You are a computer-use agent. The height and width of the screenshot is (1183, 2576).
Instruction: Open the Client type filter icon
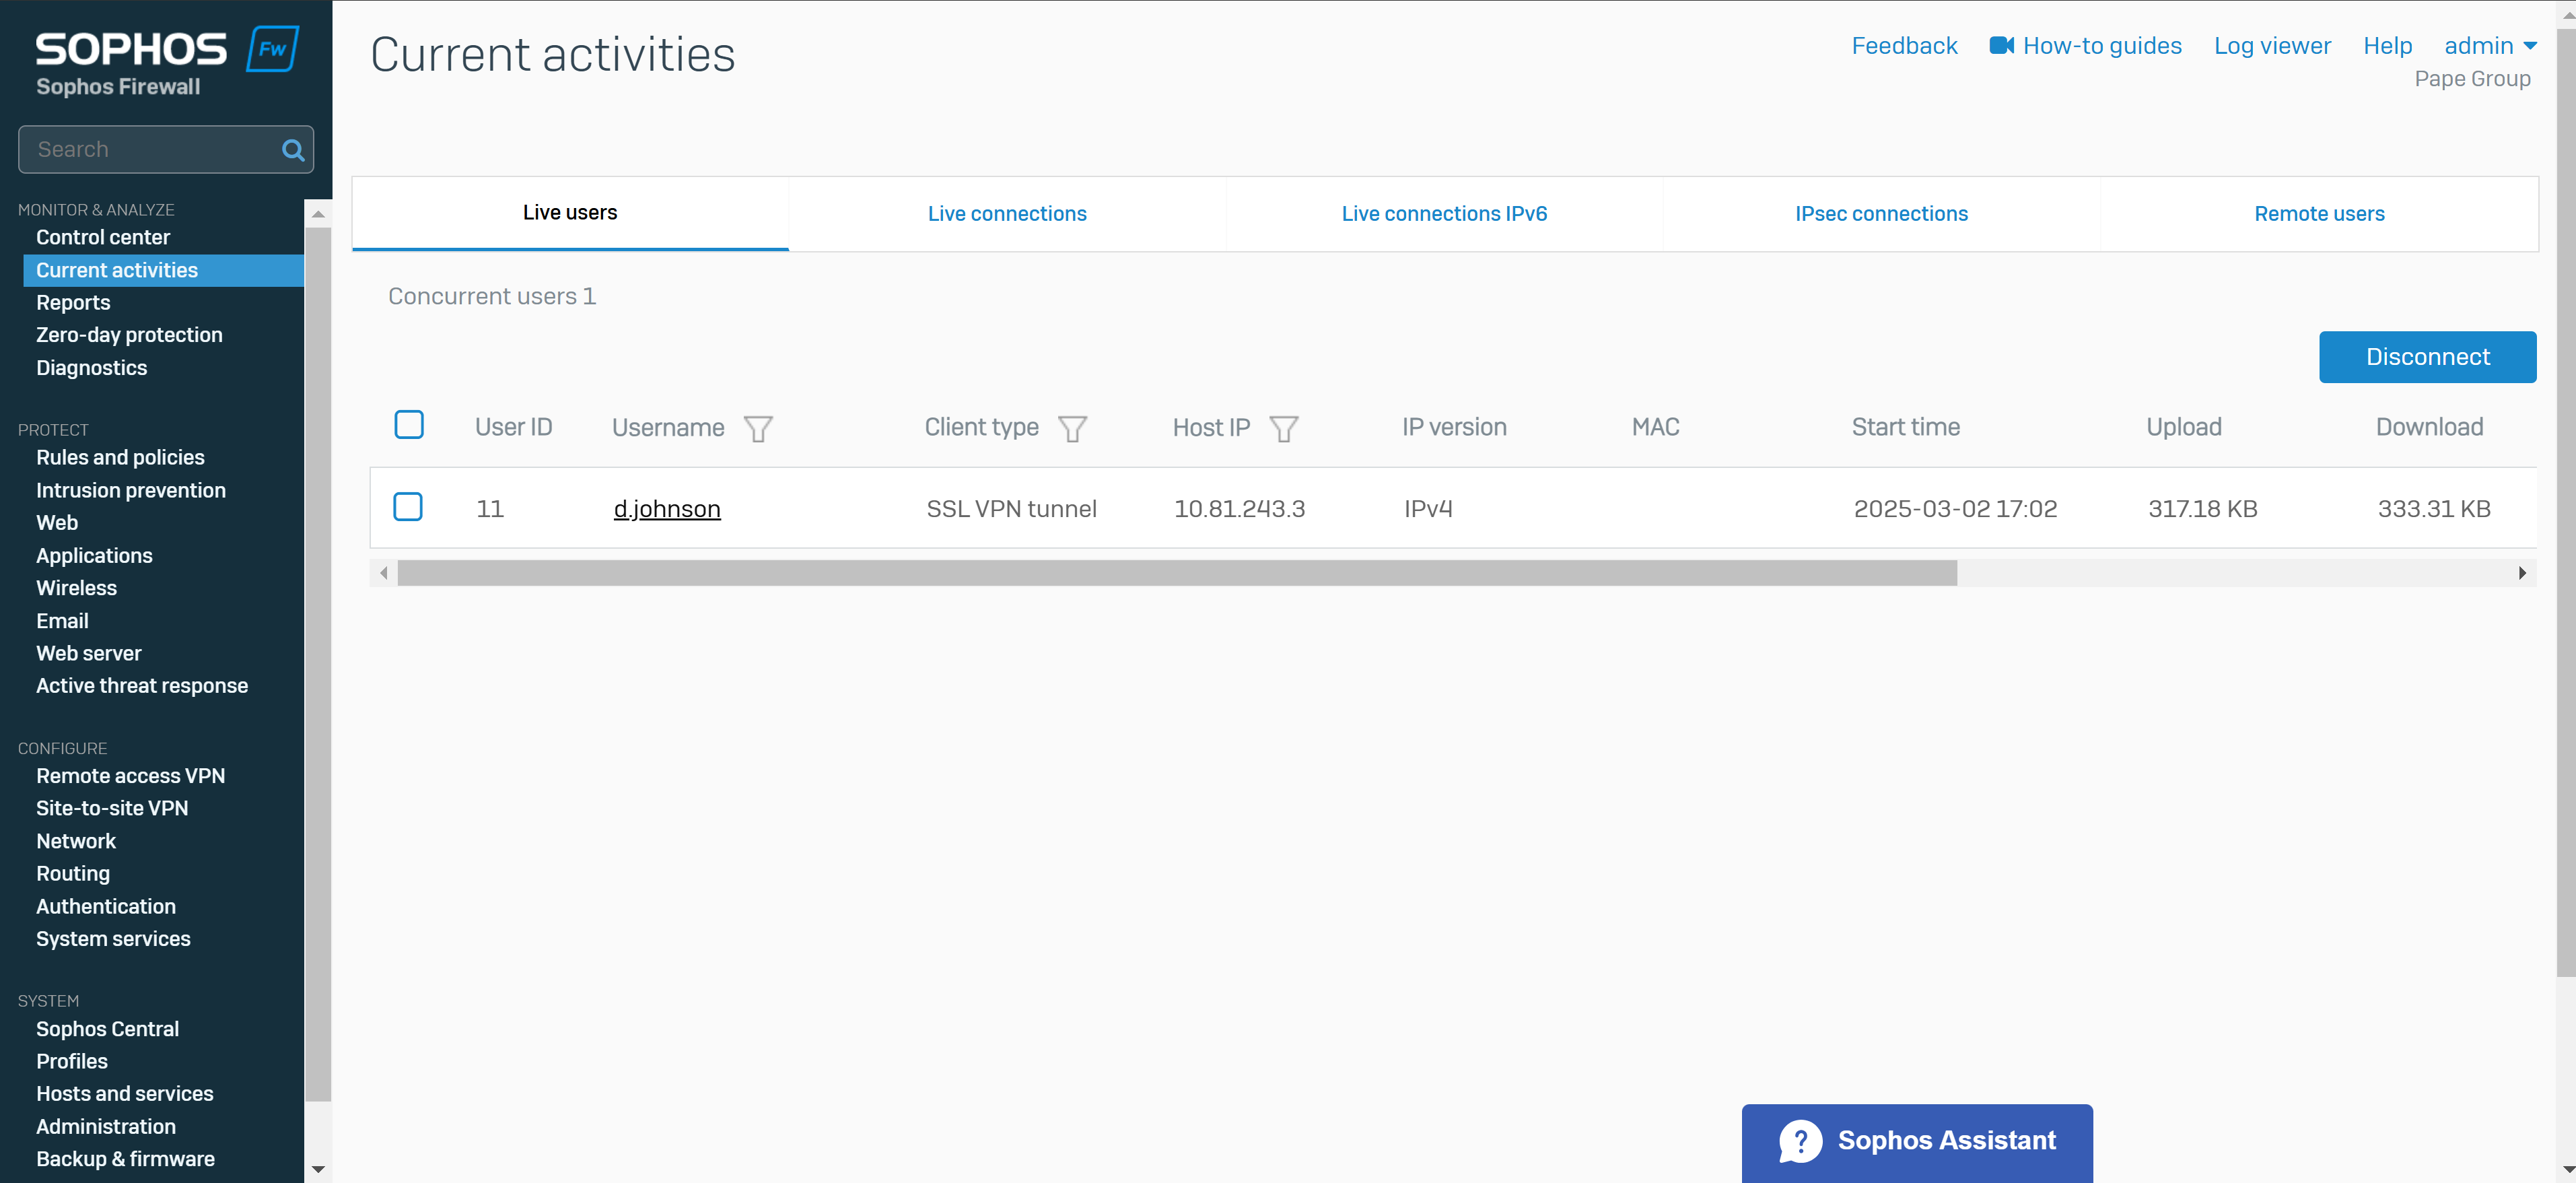[1072, 428]
